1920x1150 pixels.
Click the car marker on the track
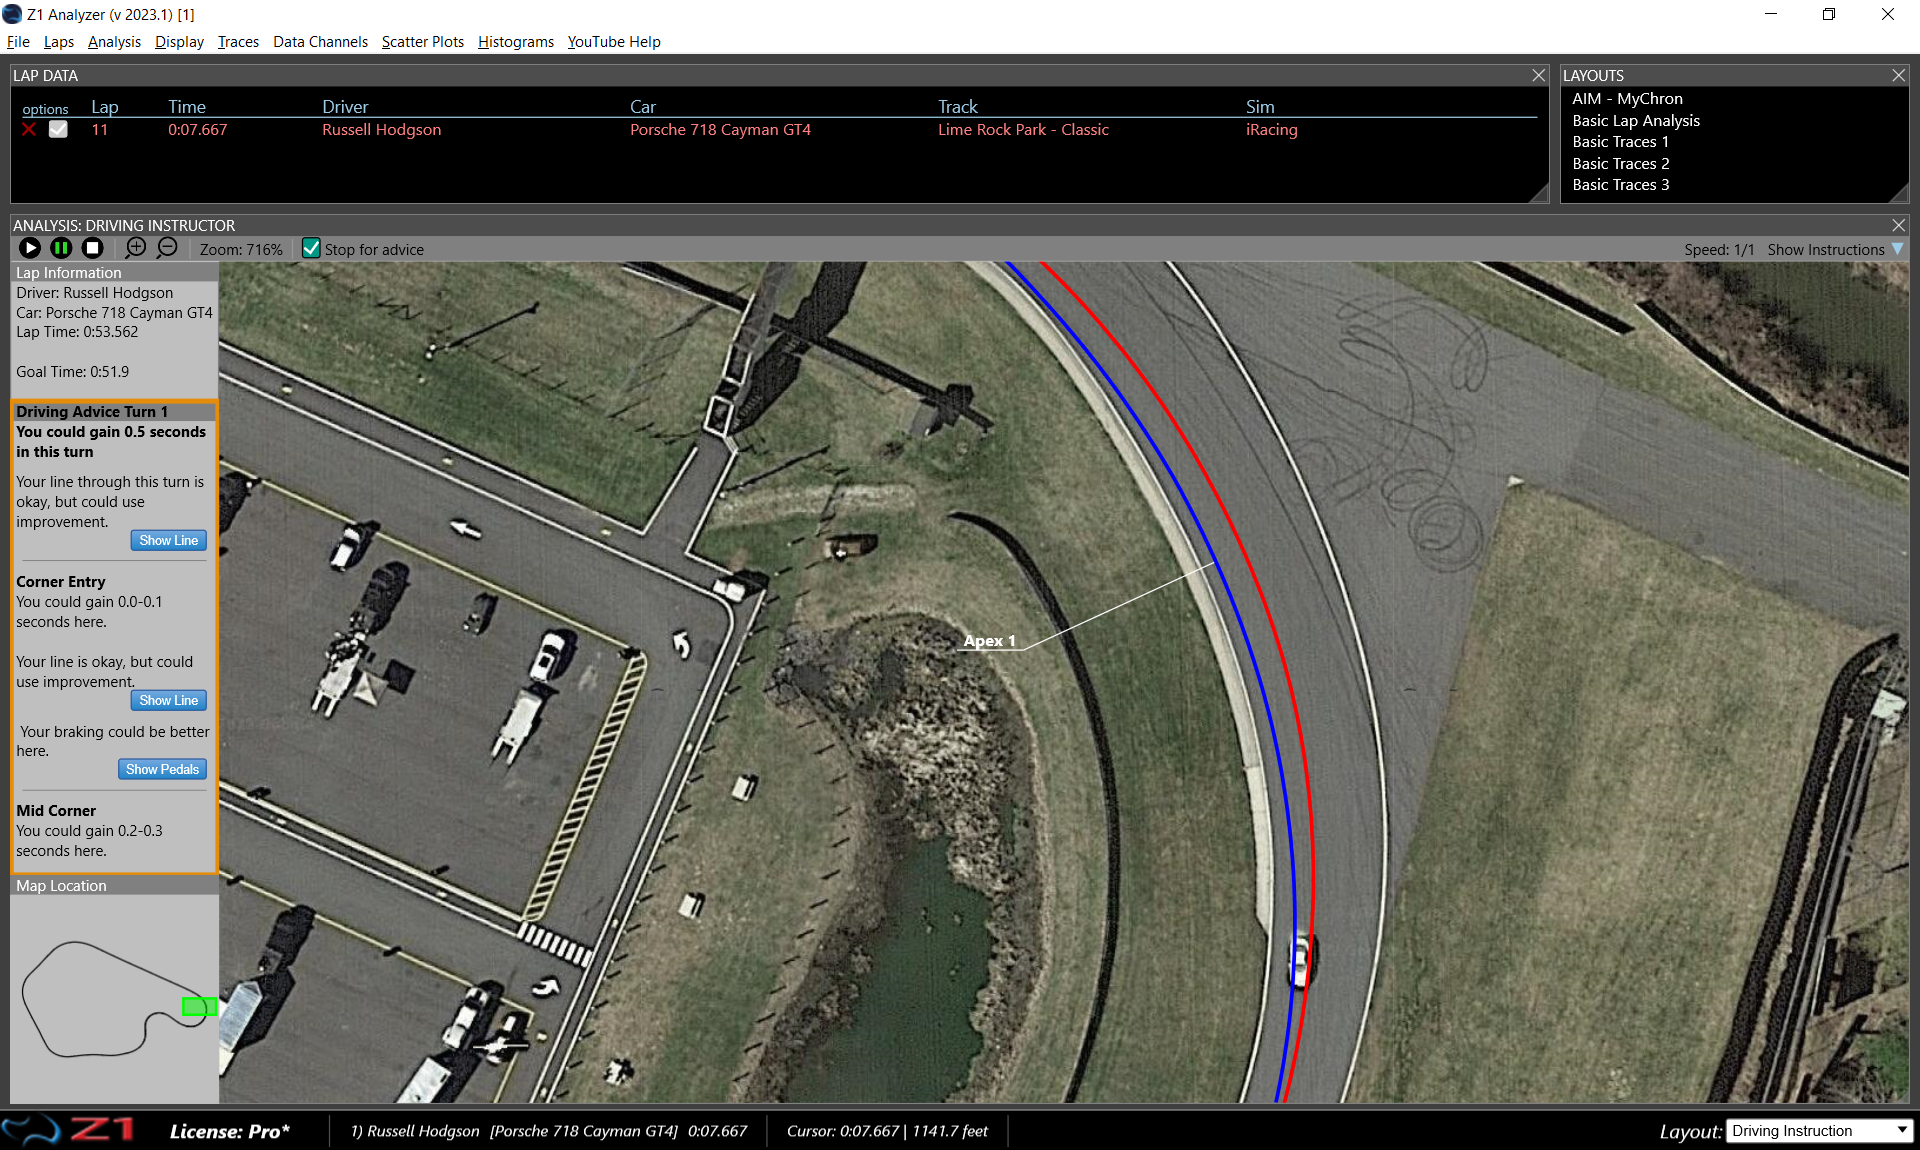coord(1301,961)
